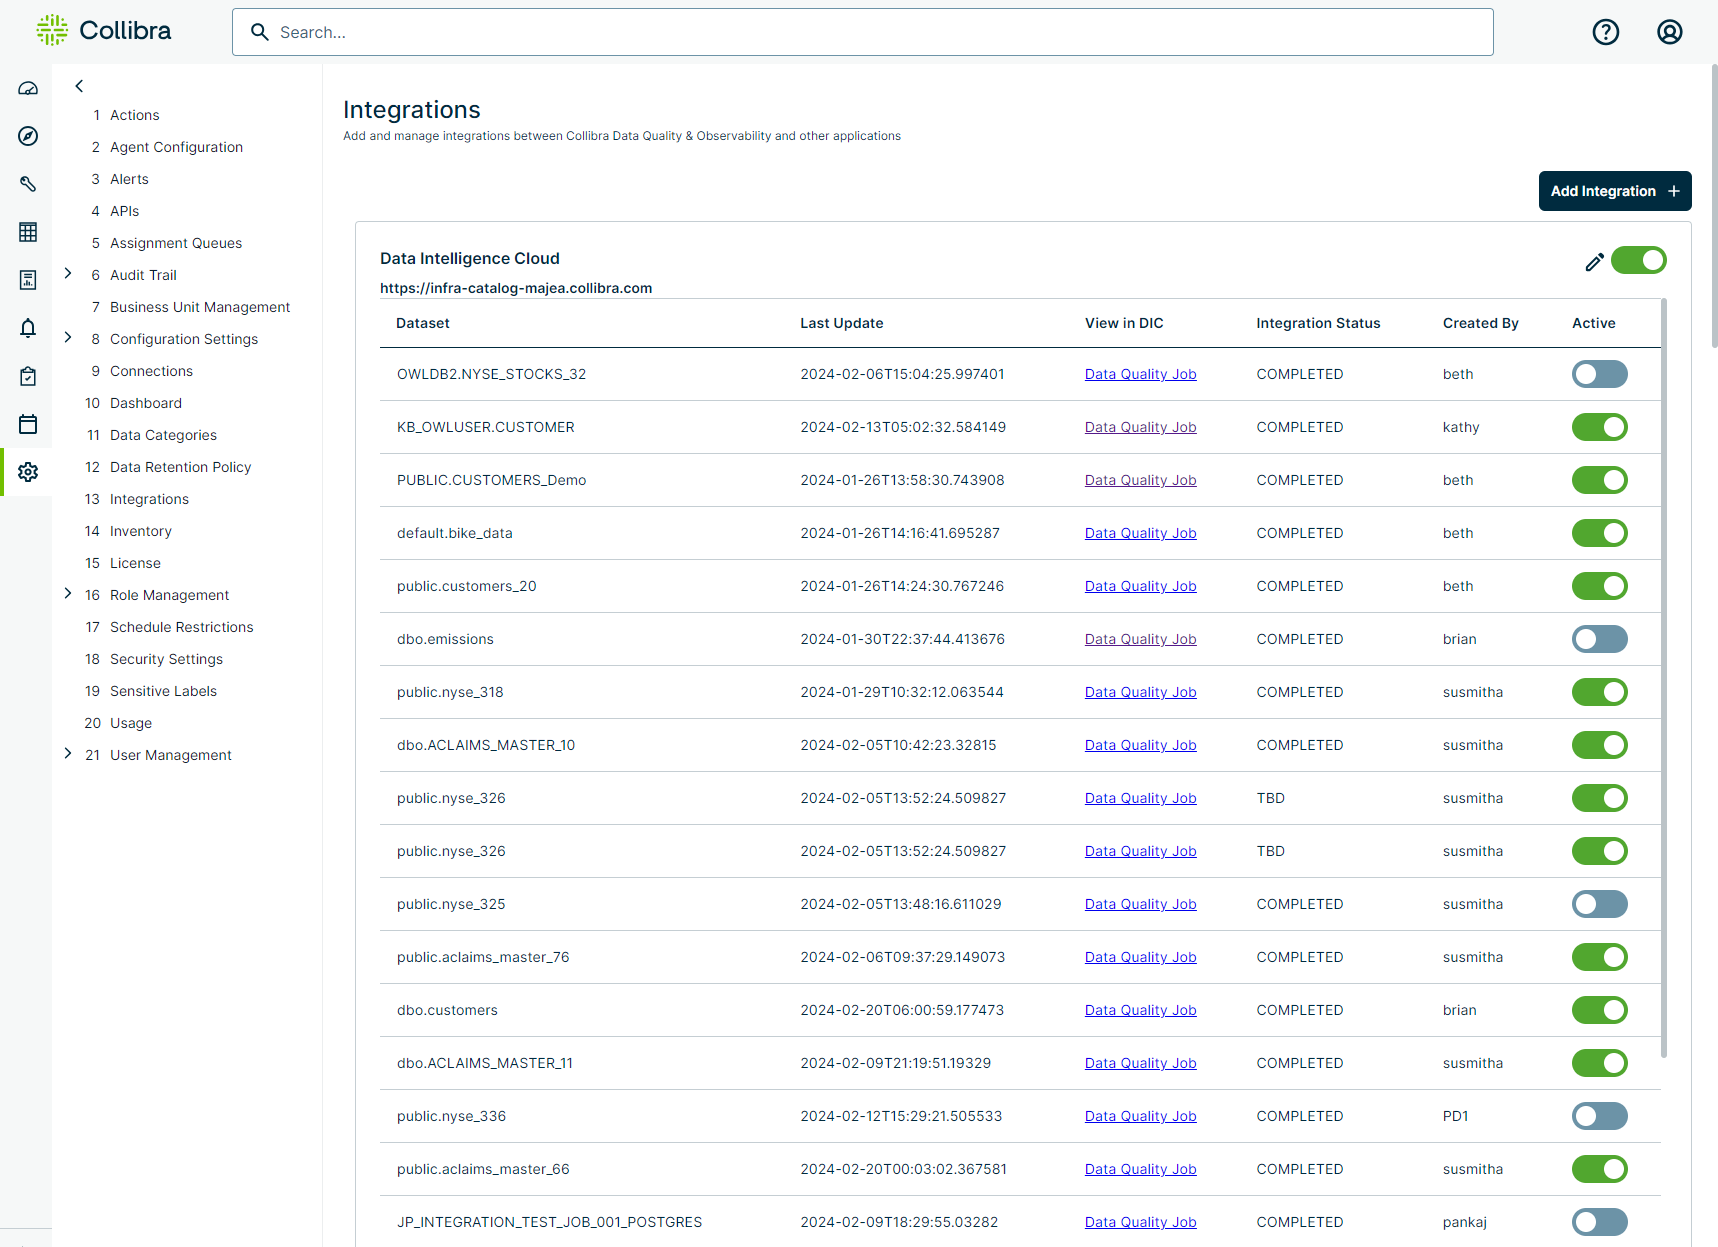Viewport: 1718px width, 1247px height.
Task: Focus the Search input field
Action: click(x=862, y=32)
